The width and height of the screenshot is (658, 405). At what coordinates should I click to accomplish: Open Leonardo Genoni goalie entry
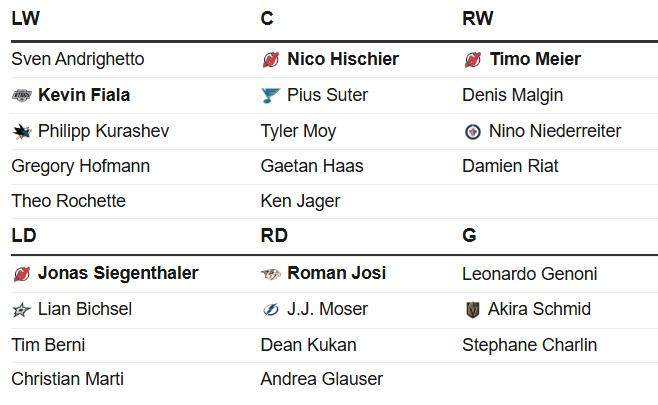point(530,274)
